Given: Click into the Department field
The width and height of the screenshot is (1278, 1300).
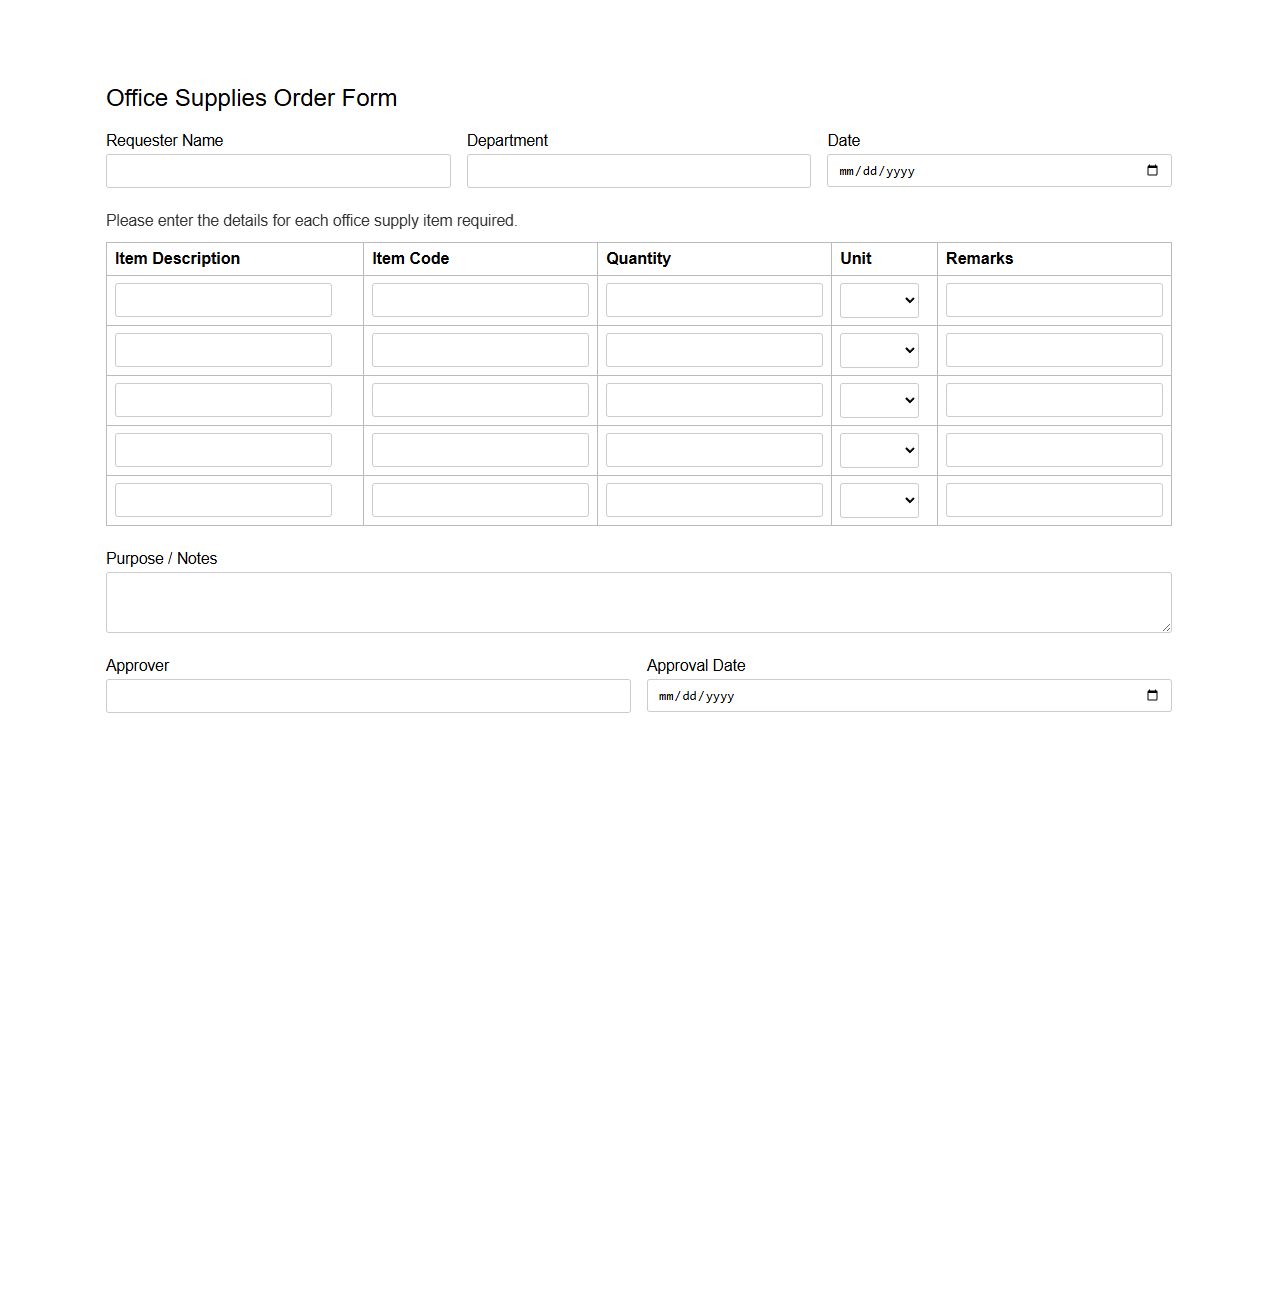Looking at the screenshot, I should point(638,170).
